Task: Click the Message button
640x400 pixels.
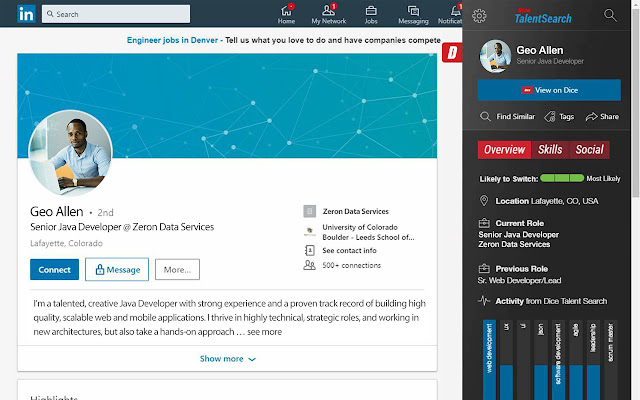Action: click(x=117, y=269)
